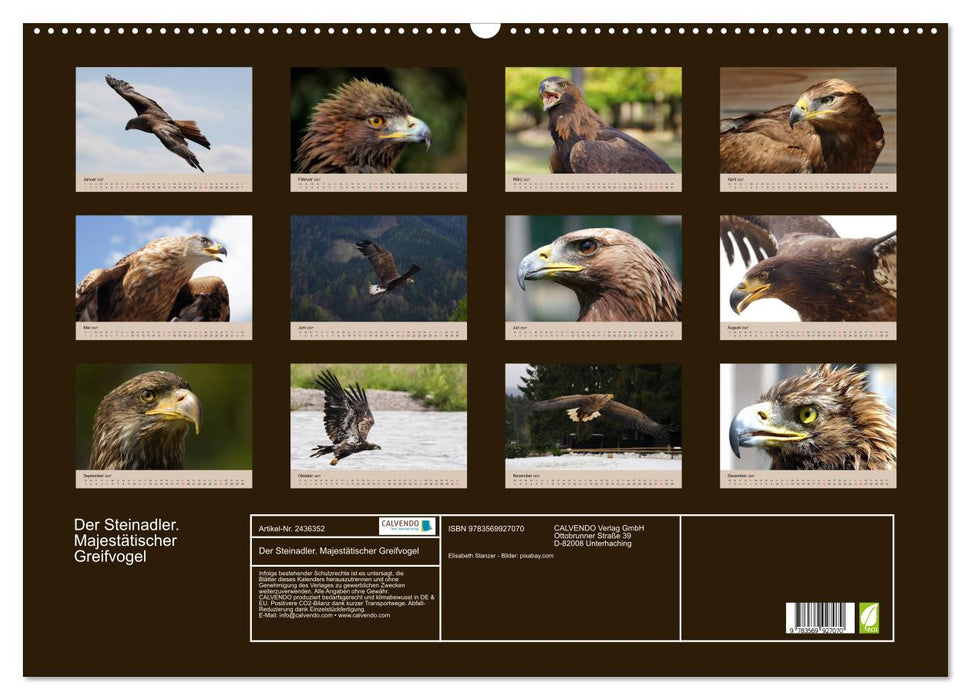This screenshot has width=971, height=700.
Task: Open the August eagle with raised wing photo
Action: coord(808,268)
